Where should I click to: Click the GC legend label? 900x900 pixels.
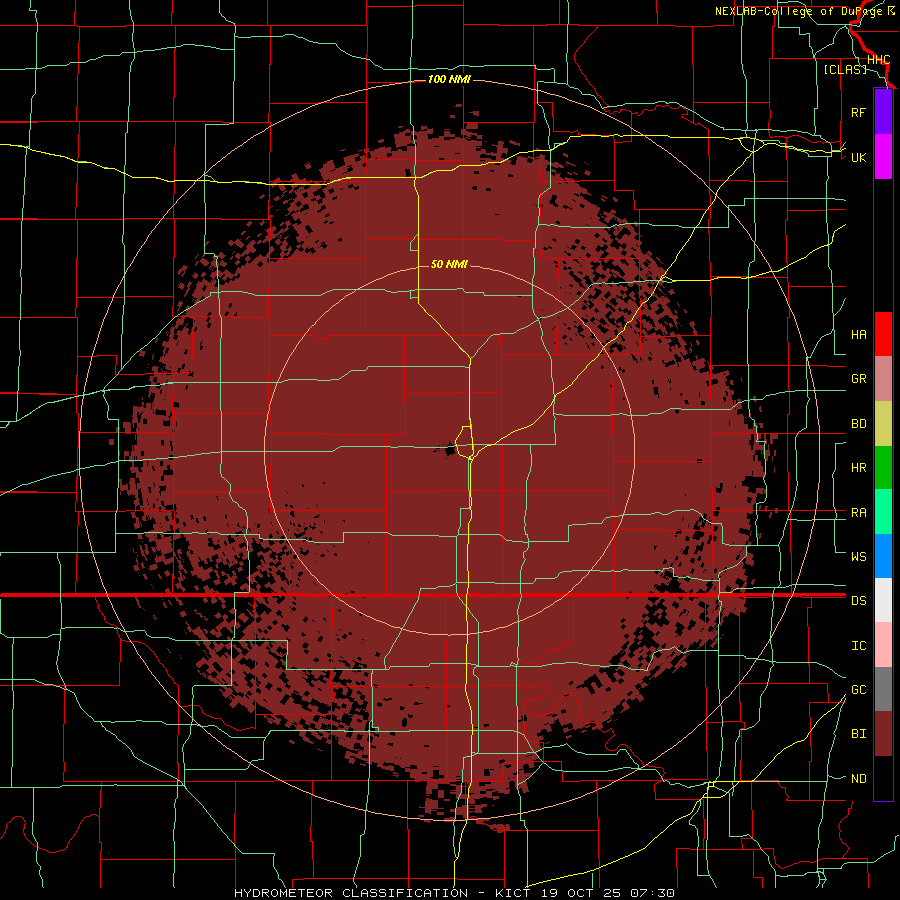point(858,690)
